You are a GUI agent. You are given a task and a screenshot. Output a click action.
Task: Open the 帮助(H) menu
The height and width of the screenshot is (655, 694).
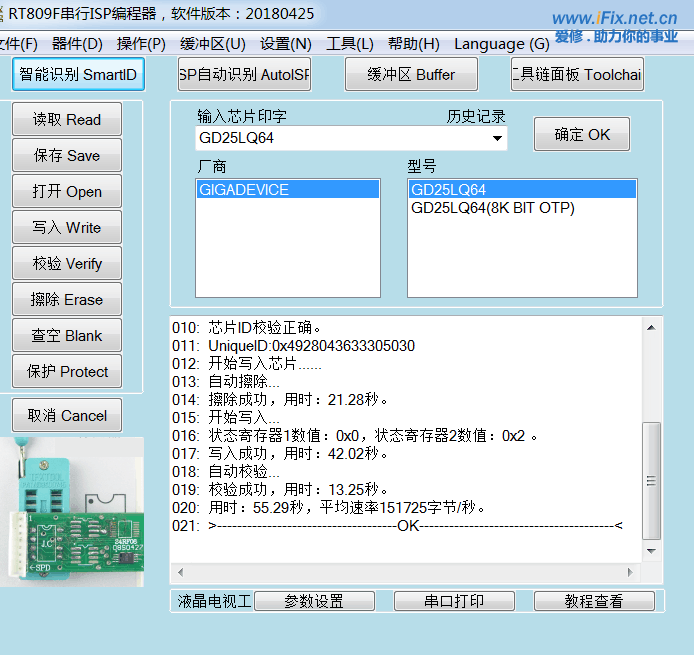[414, 44]
